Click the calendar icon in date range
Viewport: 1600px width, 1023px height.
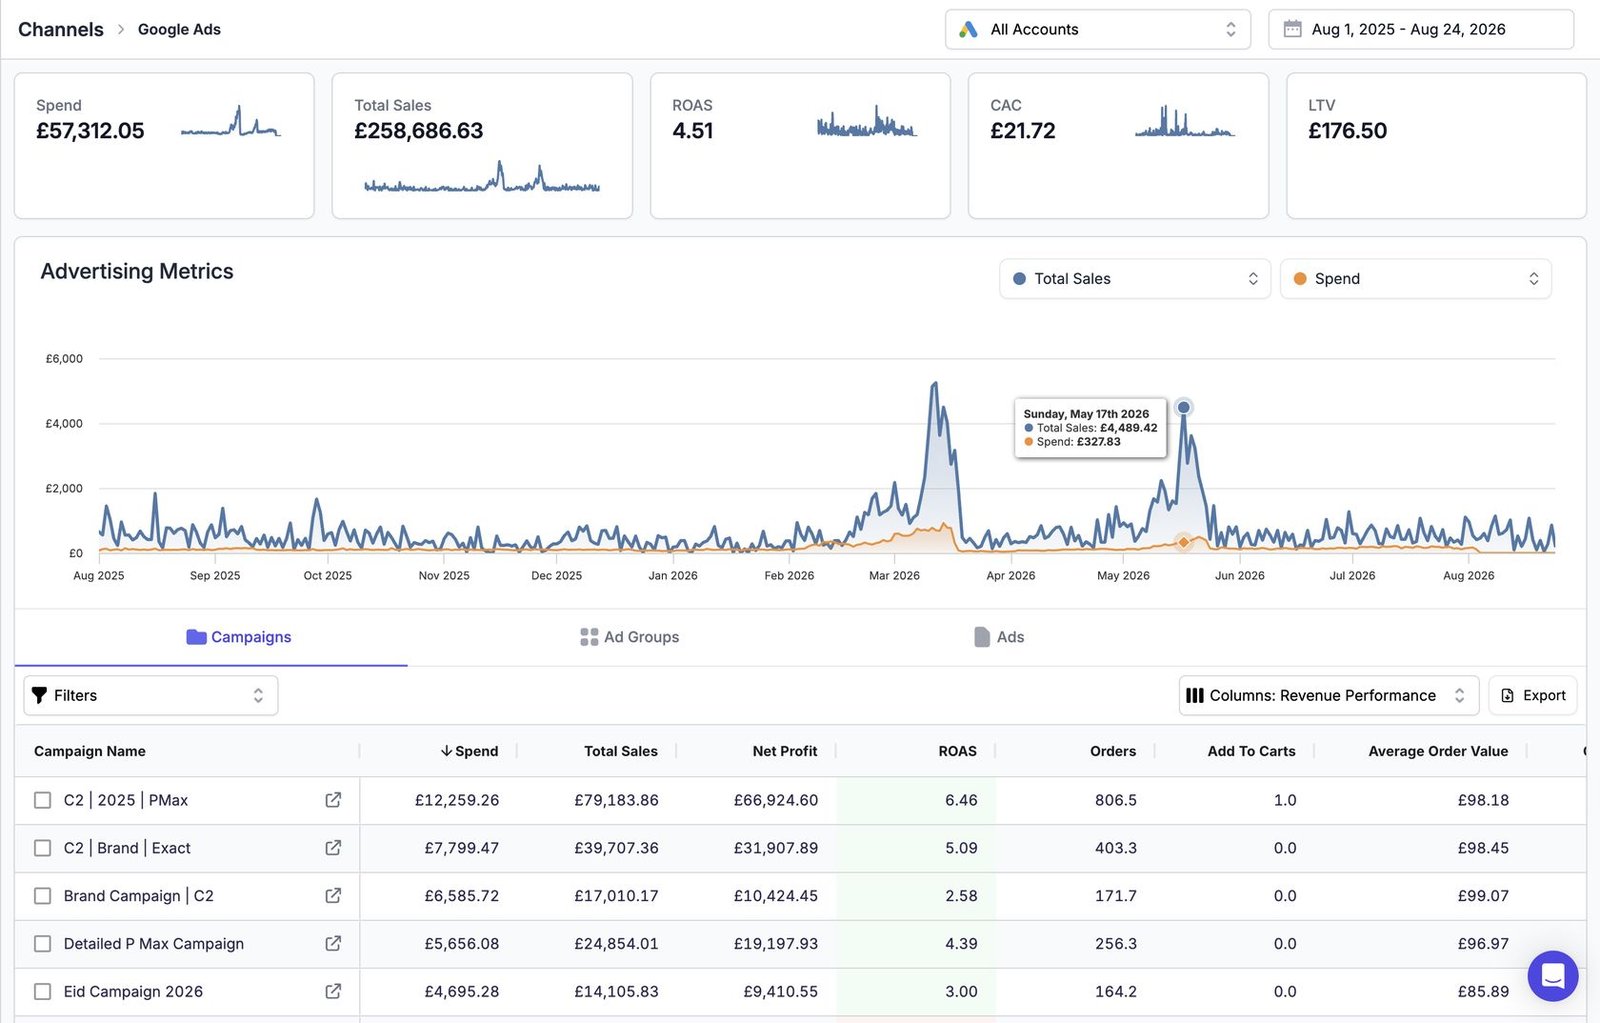[1292, 29]
